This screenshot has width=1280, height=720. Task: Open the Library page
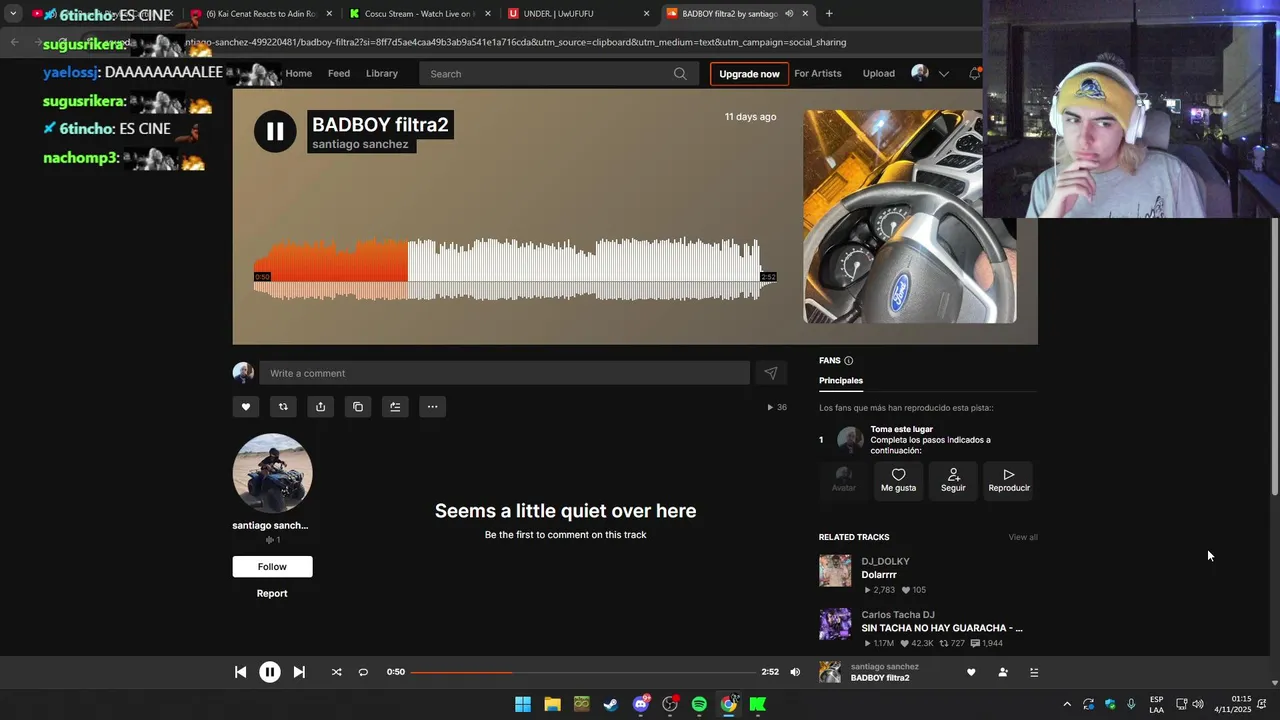(x=382, y=73)
